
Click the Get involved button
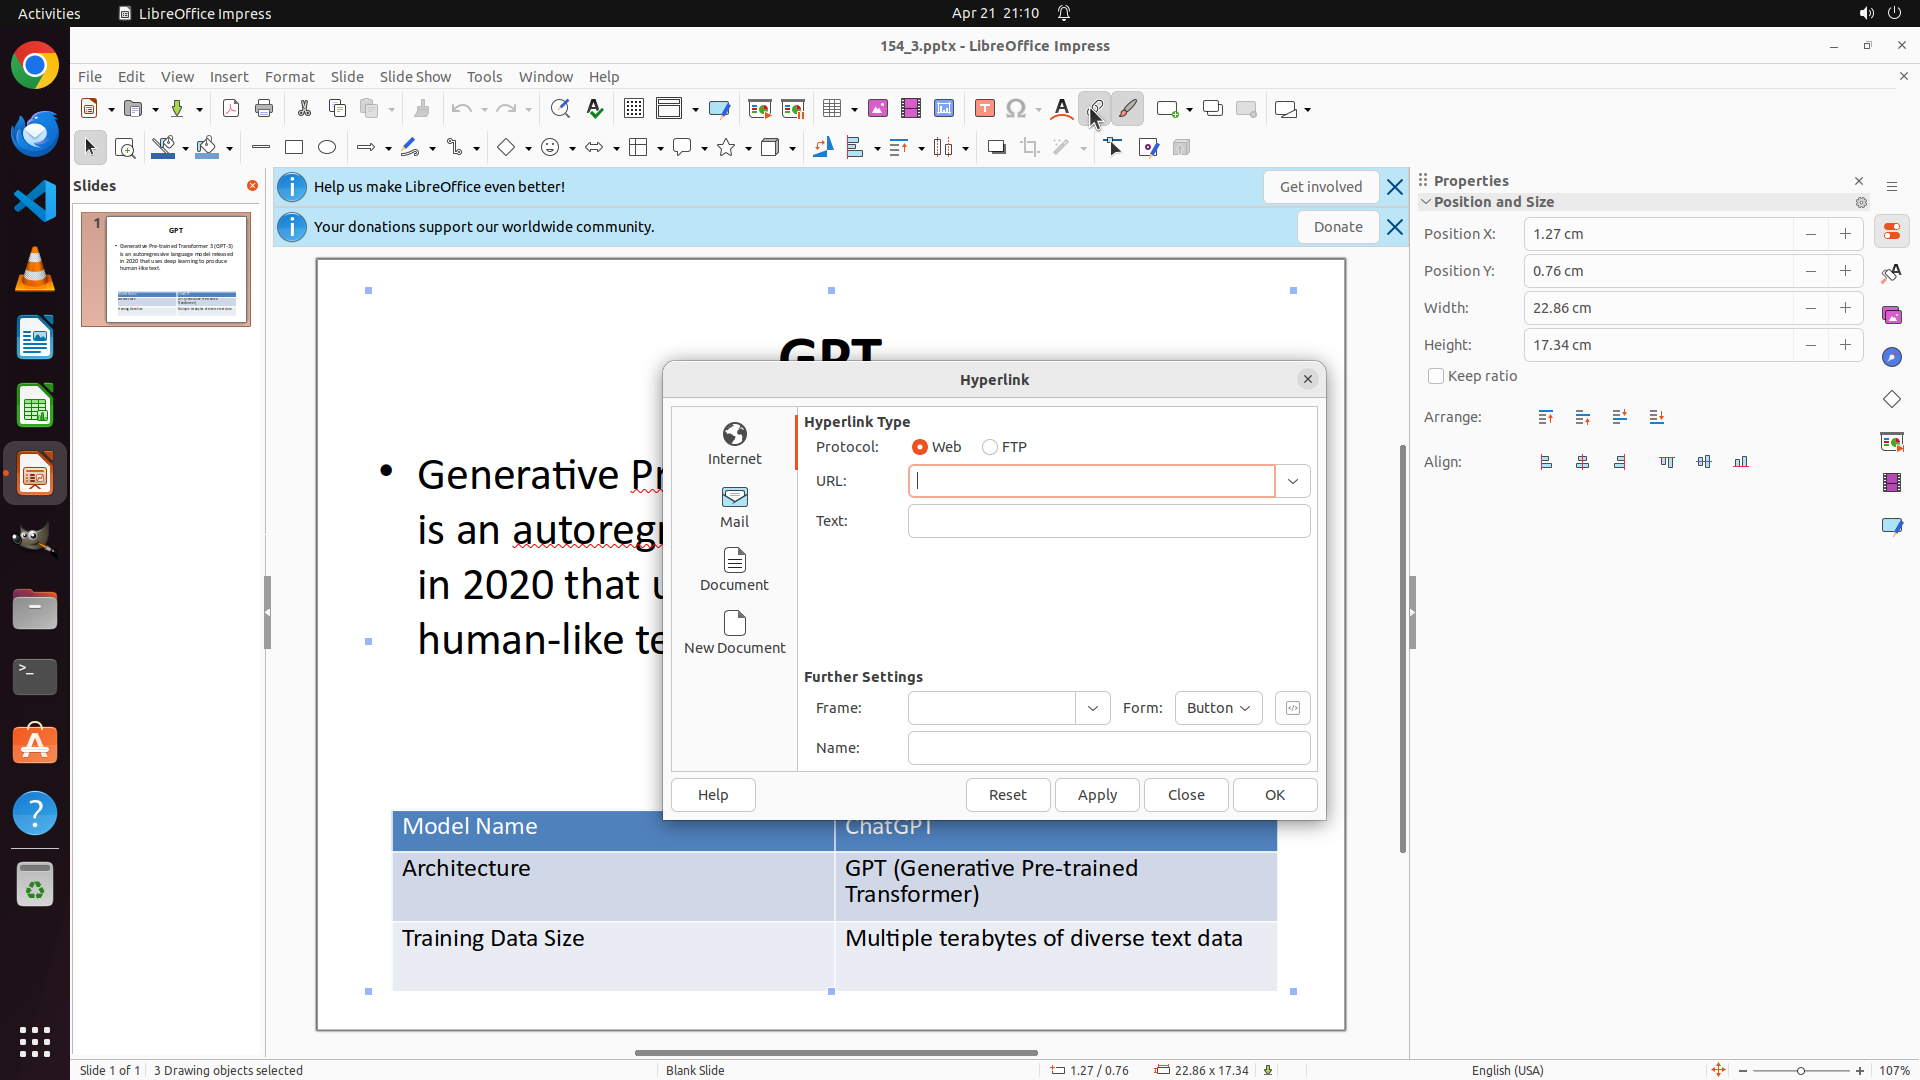pyautogui.click(x=1320, y=187)
